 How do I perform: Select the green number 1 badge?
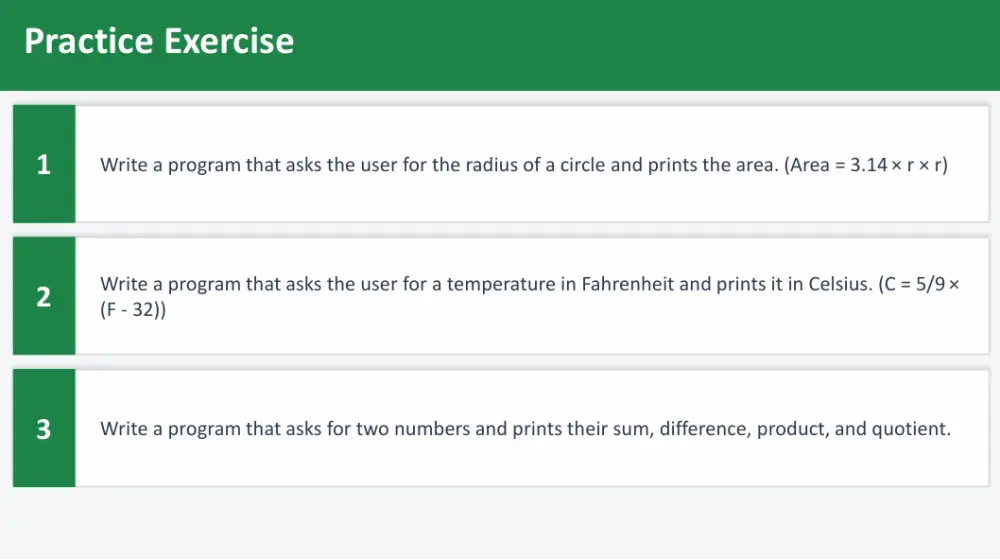point(44,164)
